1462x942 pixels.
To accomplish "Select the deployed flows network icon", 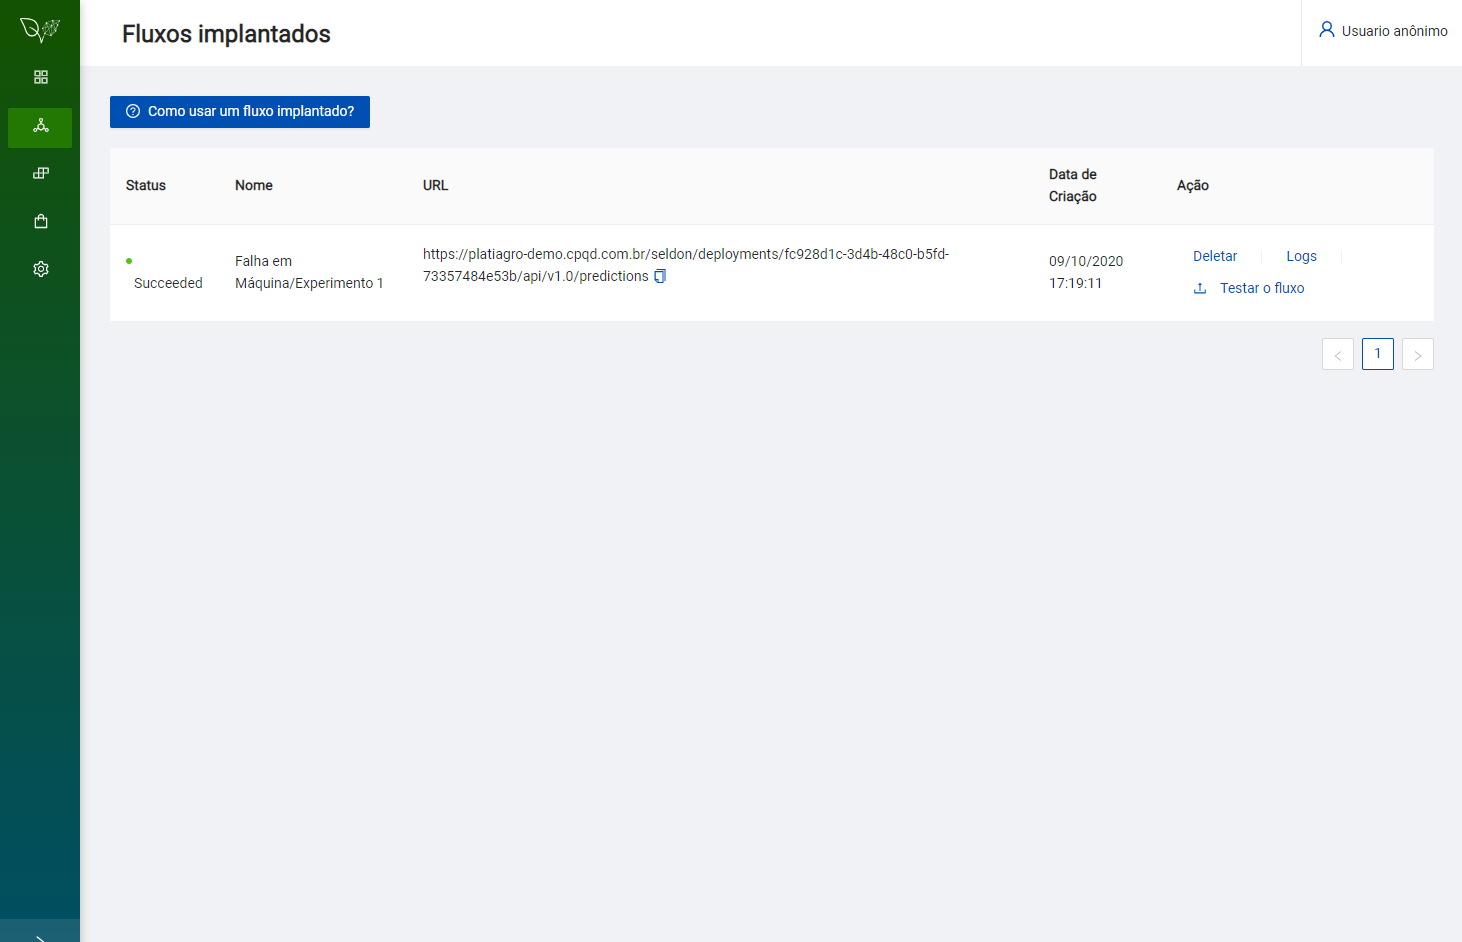I will pos(41,126).
